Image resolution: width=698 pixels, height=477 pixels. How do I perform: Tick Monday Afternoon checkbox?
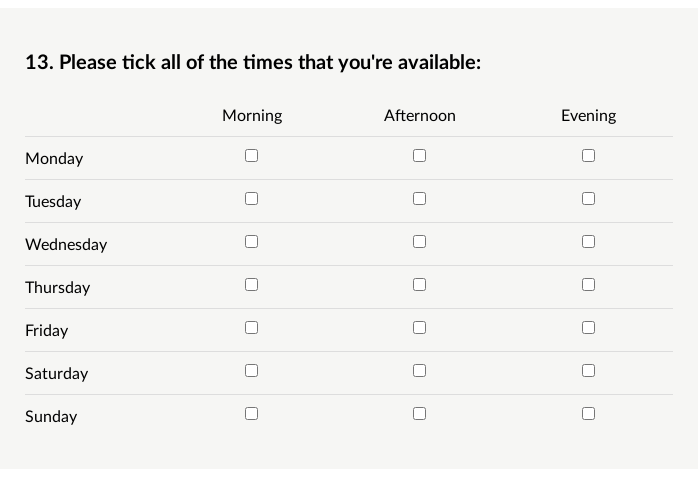[x=419, y=155]
